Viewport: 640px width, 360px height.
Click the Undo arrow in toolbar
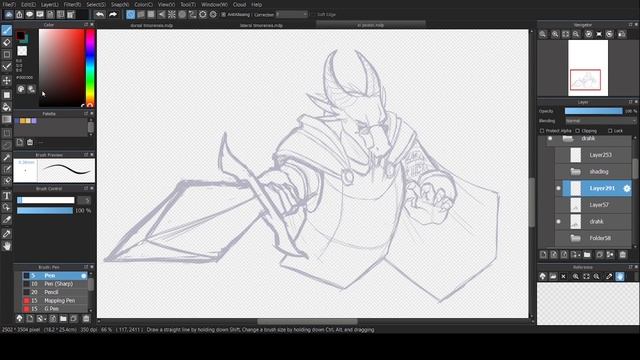tap(100, 14)
